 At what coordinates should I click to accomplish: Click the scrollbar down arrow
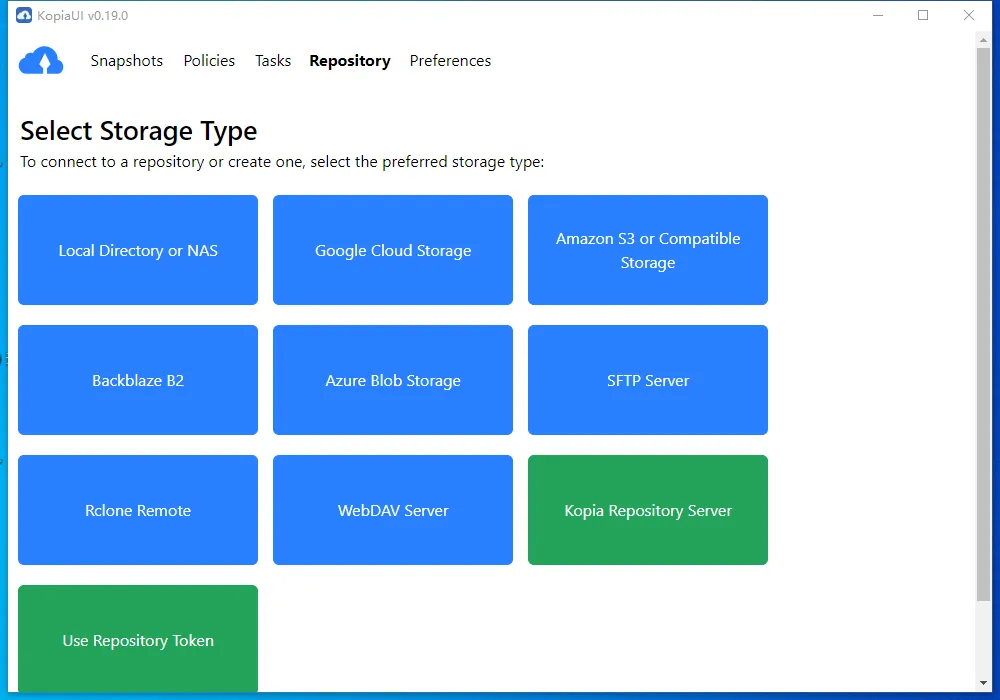[983, 683]
